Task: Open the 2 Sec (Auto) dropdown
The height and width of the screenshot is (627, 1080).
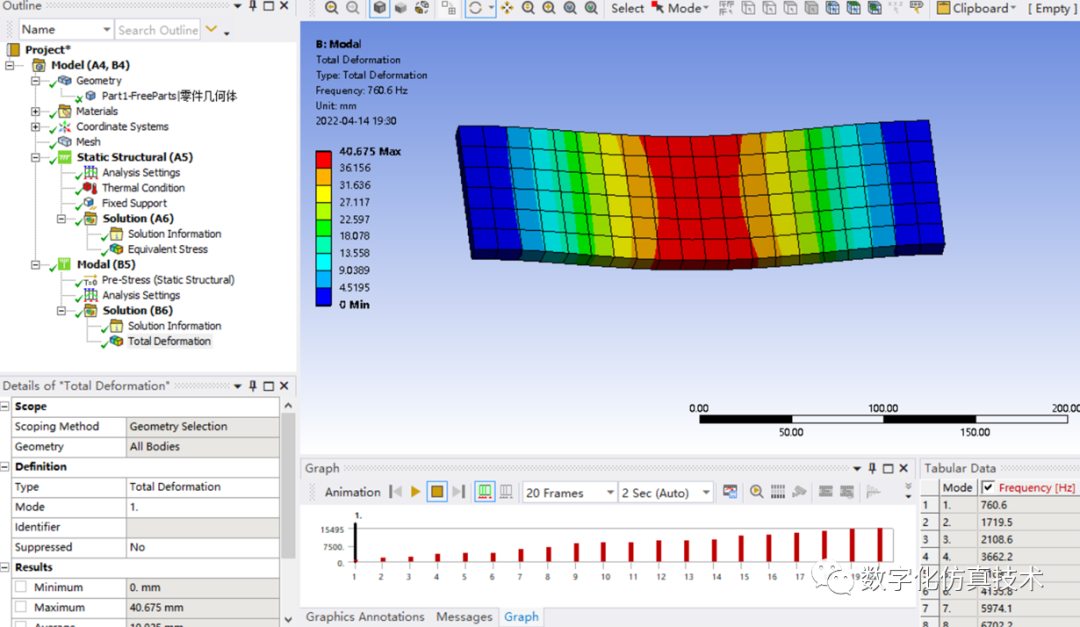Action: coord(706,493)
